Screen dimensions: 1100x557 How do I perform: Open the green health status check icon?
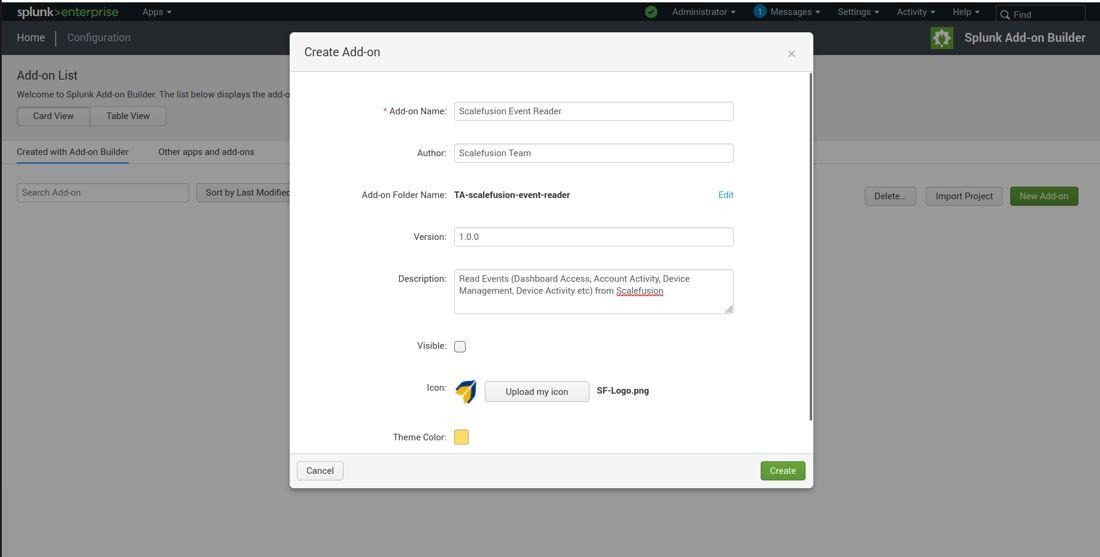point(651,12)
